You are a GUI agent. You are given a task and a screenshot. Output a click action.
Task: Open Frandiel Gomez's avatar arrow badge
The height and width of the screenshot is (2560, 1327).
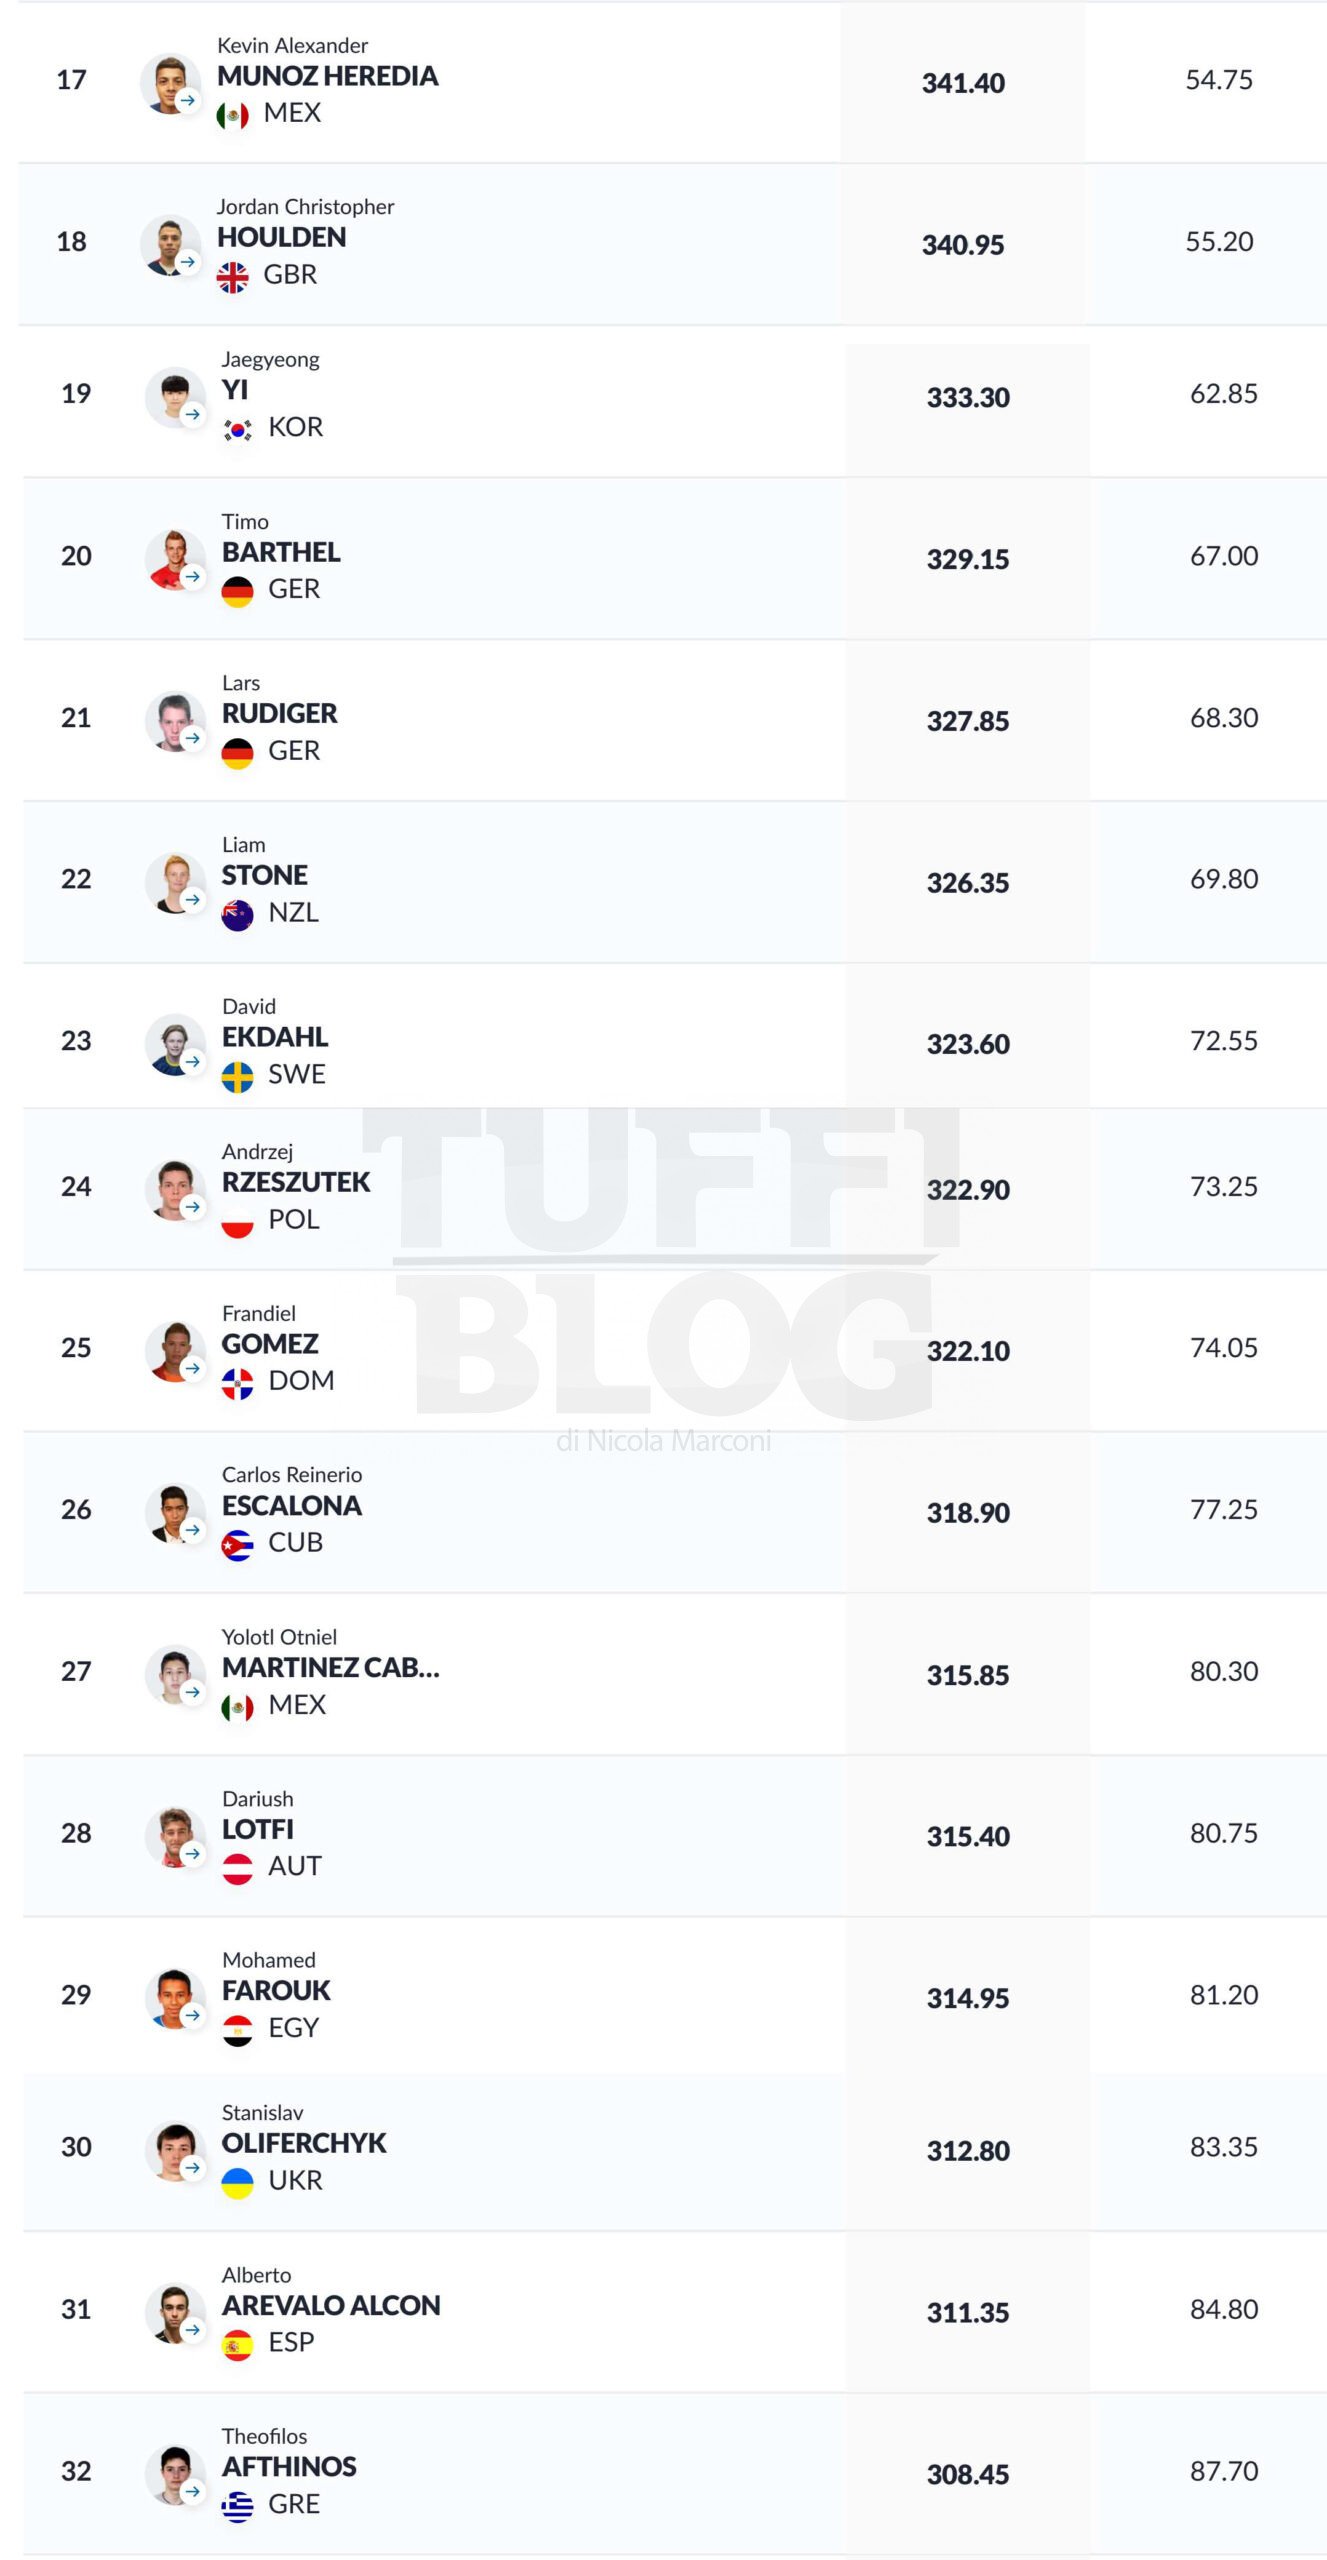click(193, 1368)
